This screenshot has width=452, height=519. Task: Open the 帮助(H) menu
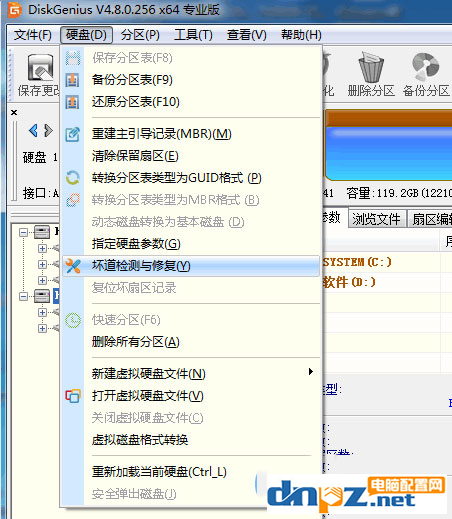pyautogui.click(x=301, y=35)
